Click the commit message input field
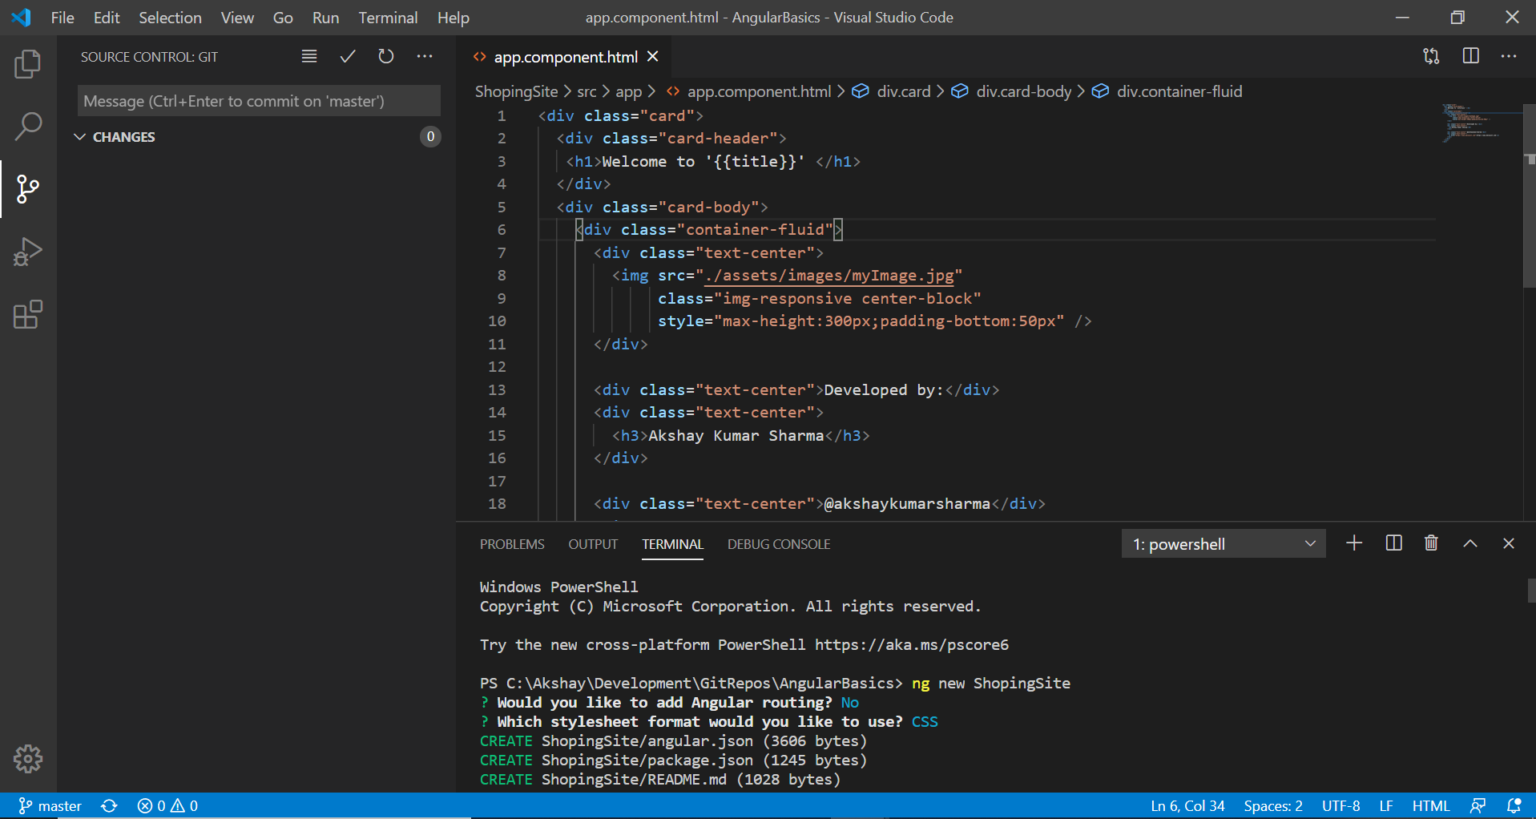 coord(259,101)
